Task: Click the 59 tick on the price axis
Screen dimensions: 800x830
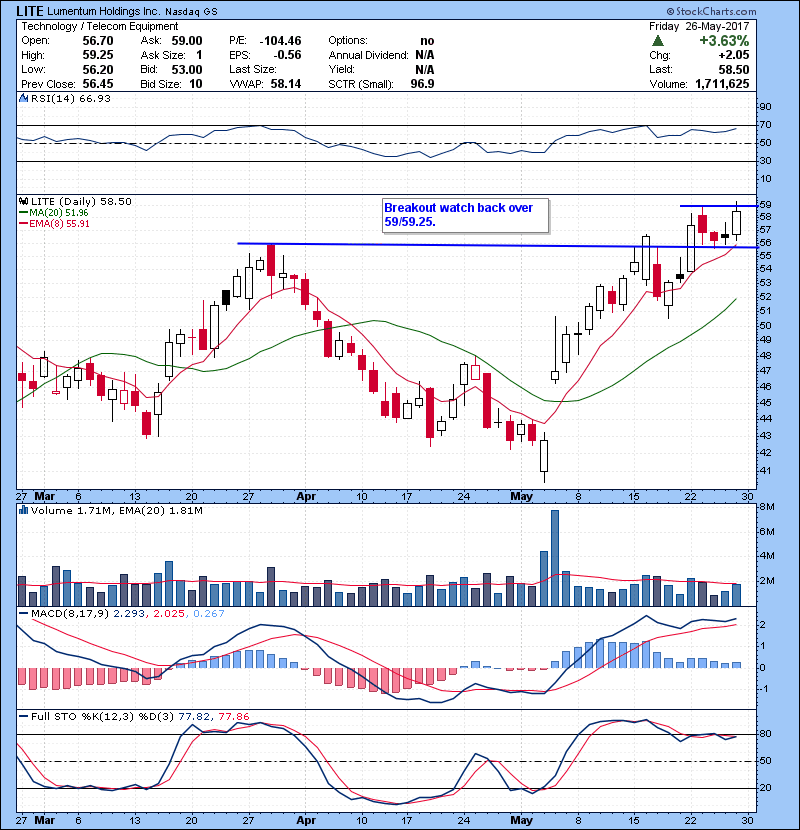Action: click(x=766, y=205)
